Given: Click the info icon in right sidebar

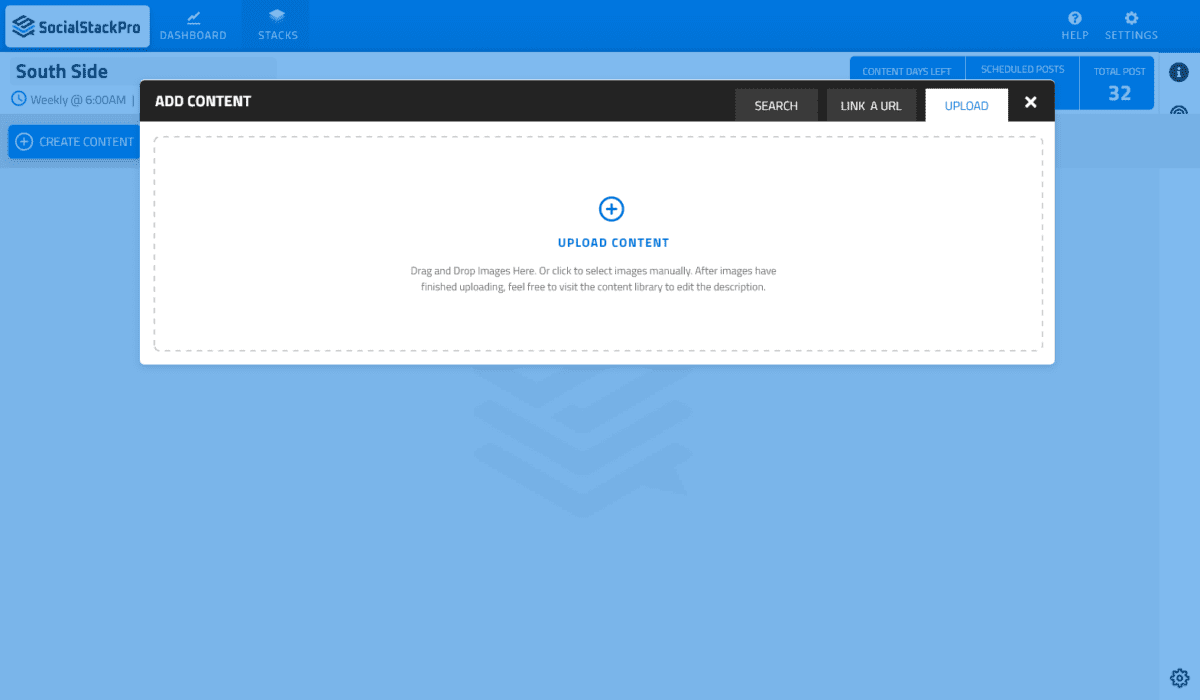Looking at the screenshot, I should (1179, 72).
